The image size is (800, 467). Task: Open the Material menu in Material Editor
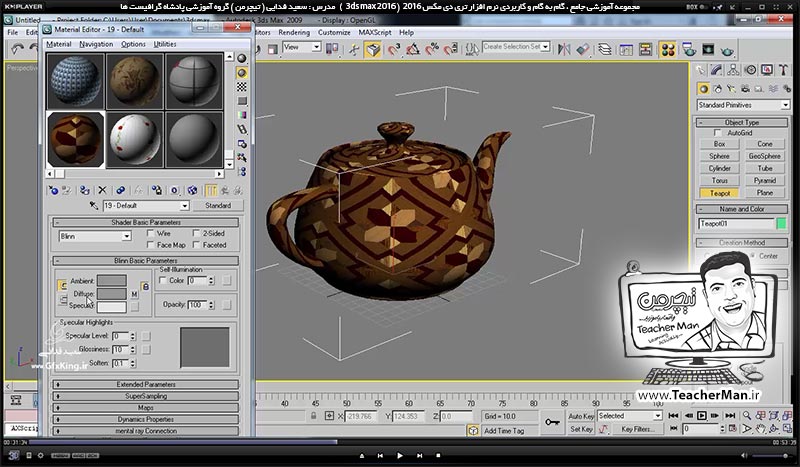(x=59, y=44)
